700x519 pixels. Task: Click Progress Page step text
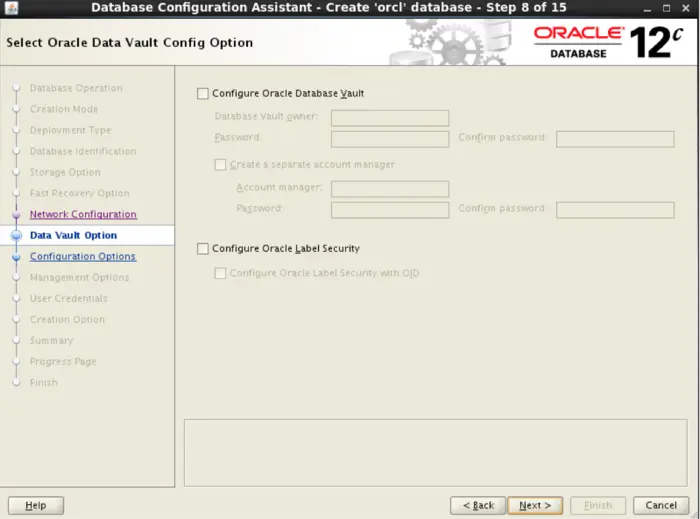point(63,361)
